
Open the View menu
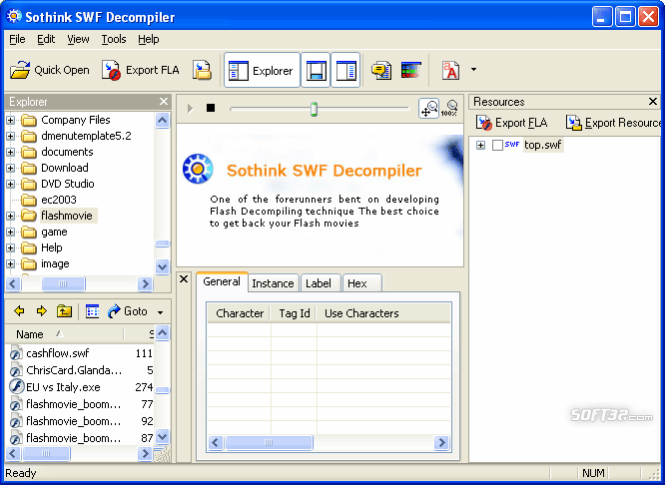click(x=78, y=39)
